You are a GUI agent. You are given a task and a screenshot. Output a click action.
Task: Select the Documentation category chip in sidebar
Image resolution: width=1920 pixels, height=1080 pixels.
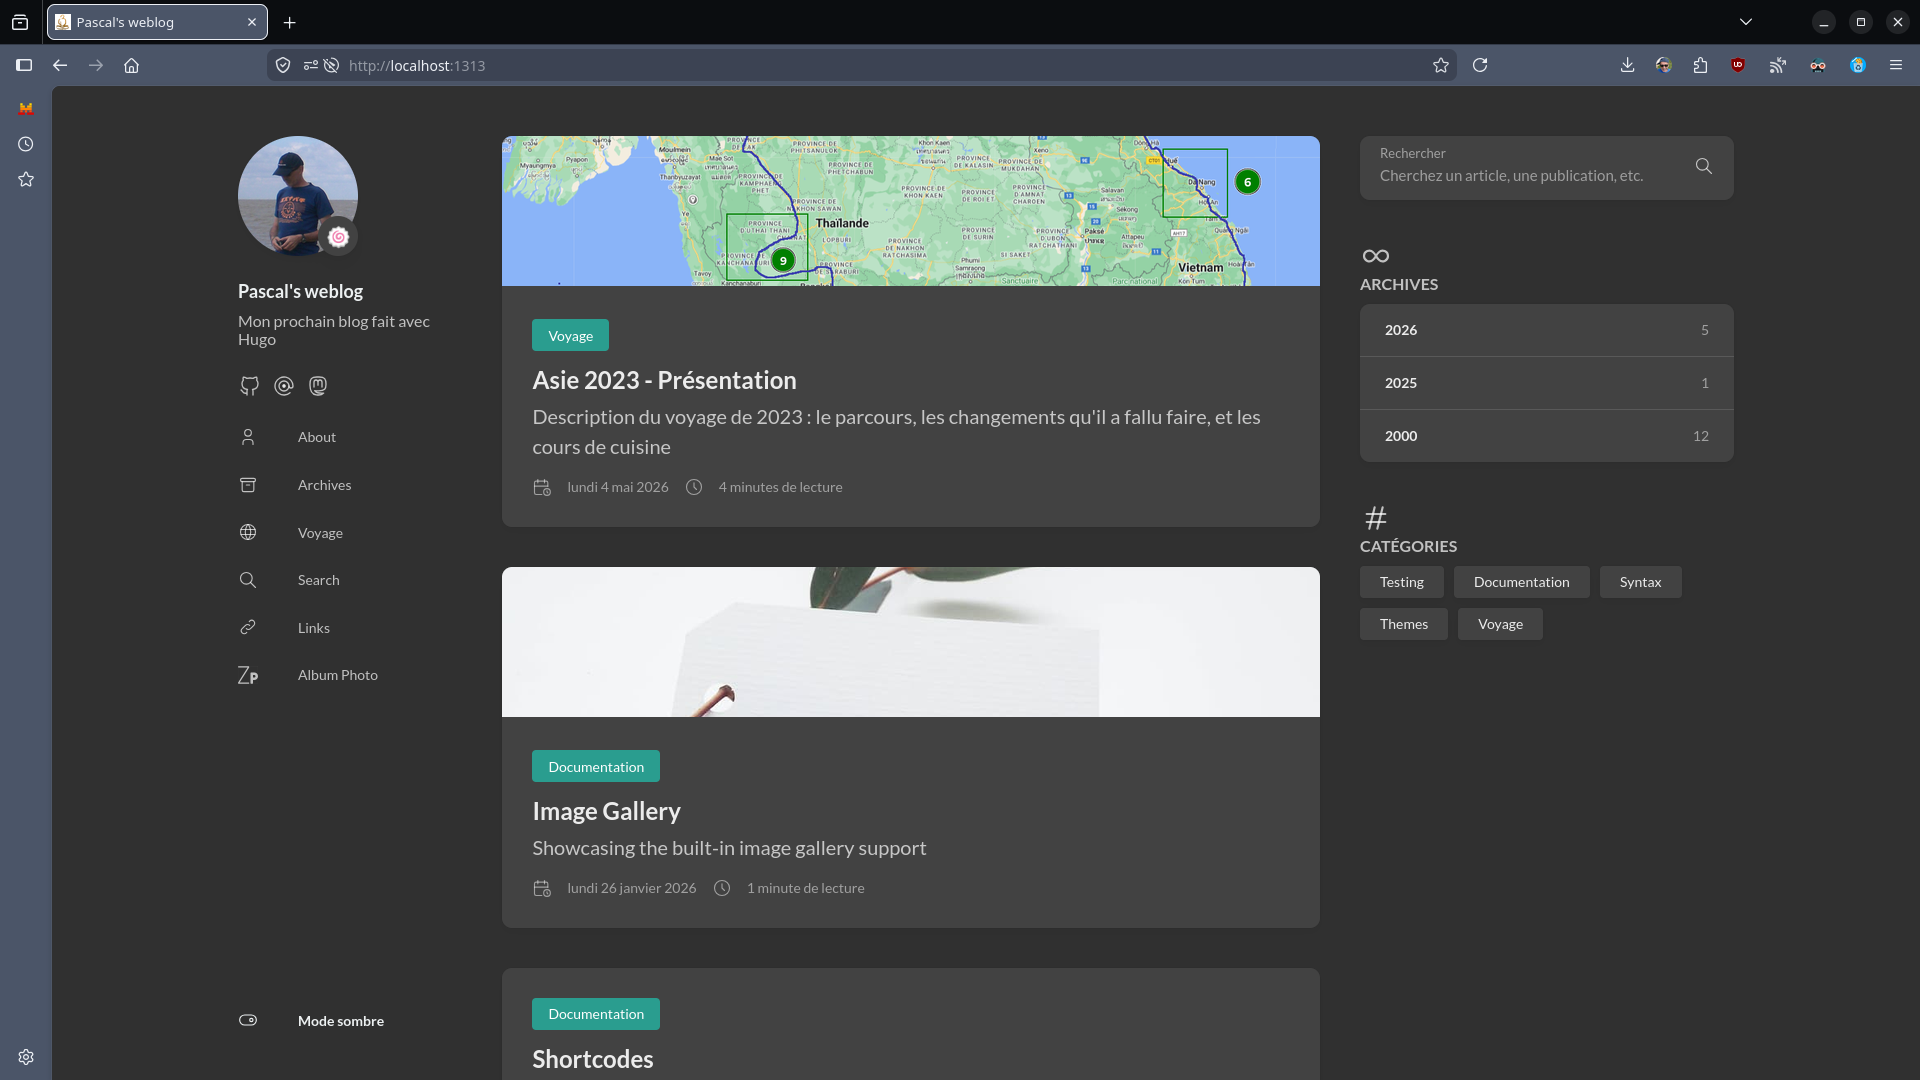pos(1521,582)
